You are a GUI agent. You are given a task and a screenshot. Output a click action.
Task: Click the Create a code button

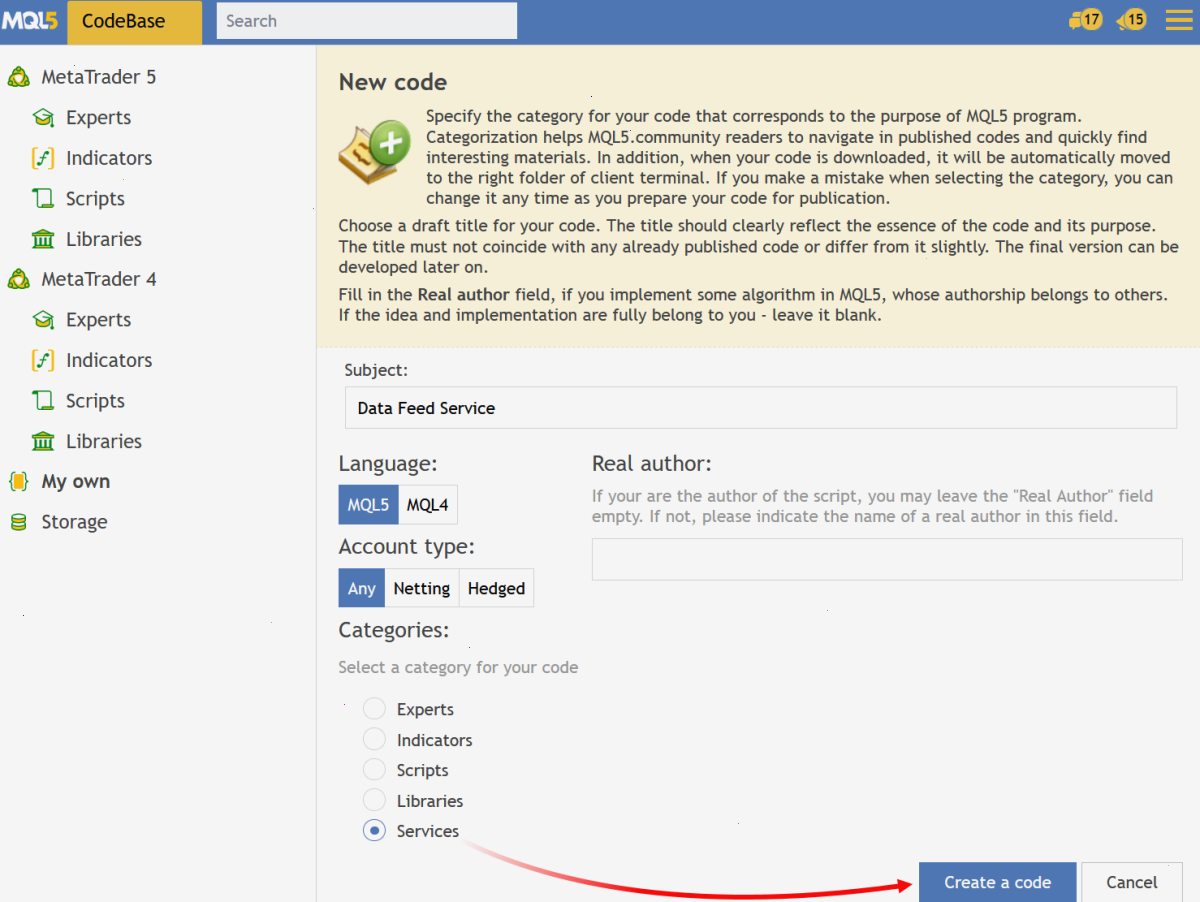point(998,882)
